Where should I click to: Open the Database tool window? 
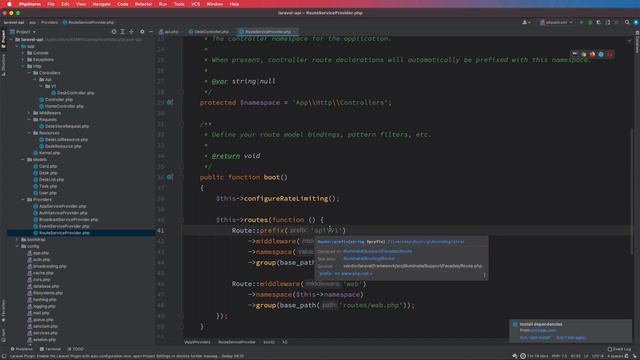click(637, 43)
